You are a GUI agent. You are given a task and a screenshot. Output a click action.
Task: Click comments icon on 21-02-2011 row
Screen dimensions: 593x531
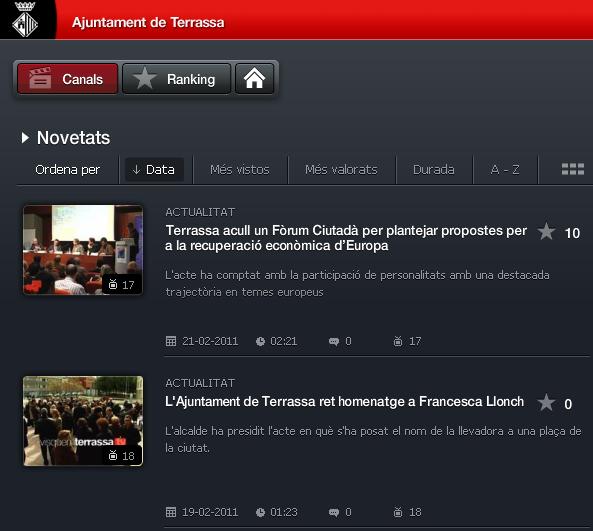334,342
